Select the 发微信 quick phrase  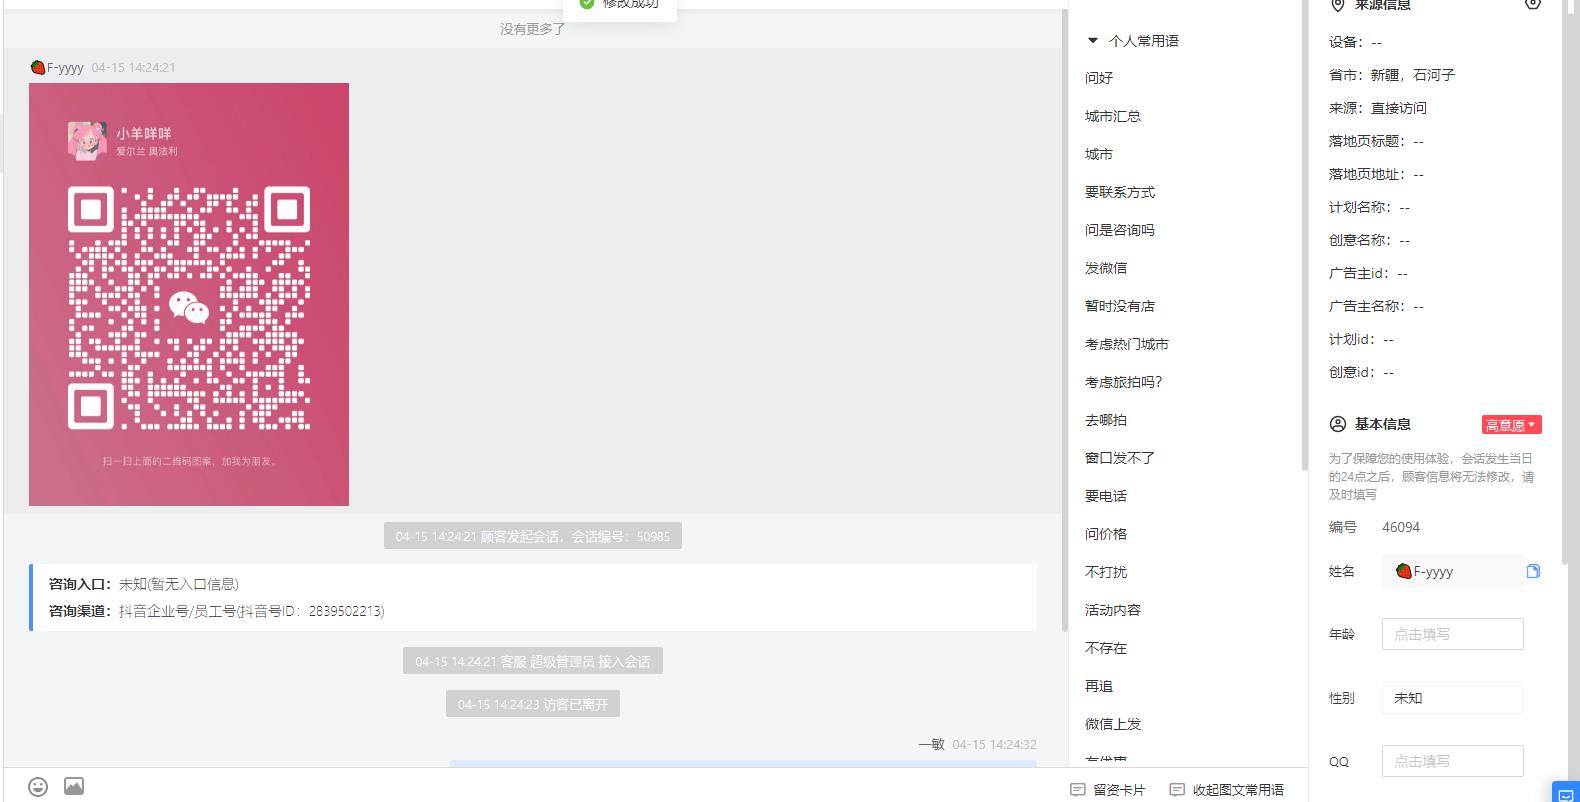[1106, 268]
